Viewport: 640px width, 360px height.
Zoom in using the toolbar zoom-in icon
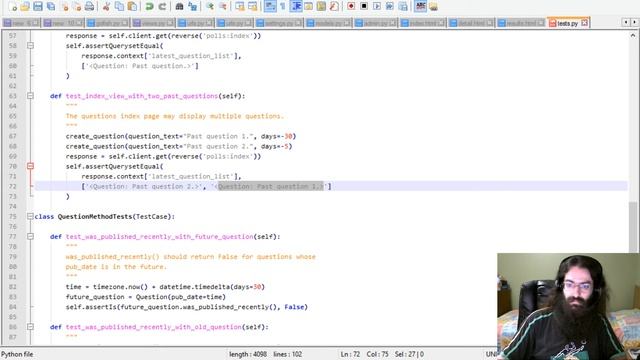210,6
